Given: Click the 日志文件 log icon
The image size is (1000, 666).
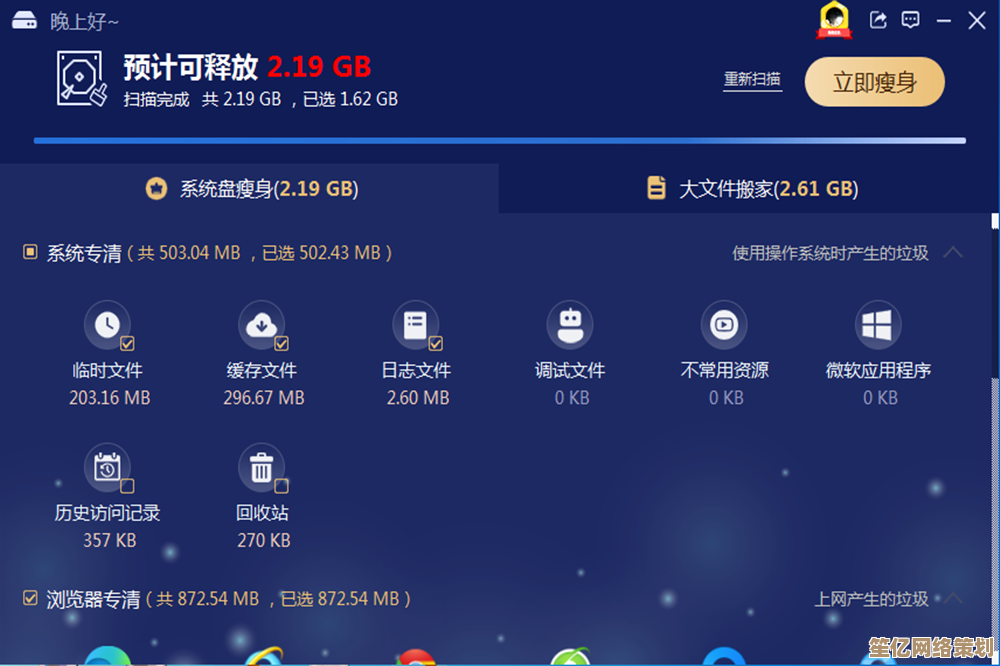Looking at the screenshot, I should (416, 325).
